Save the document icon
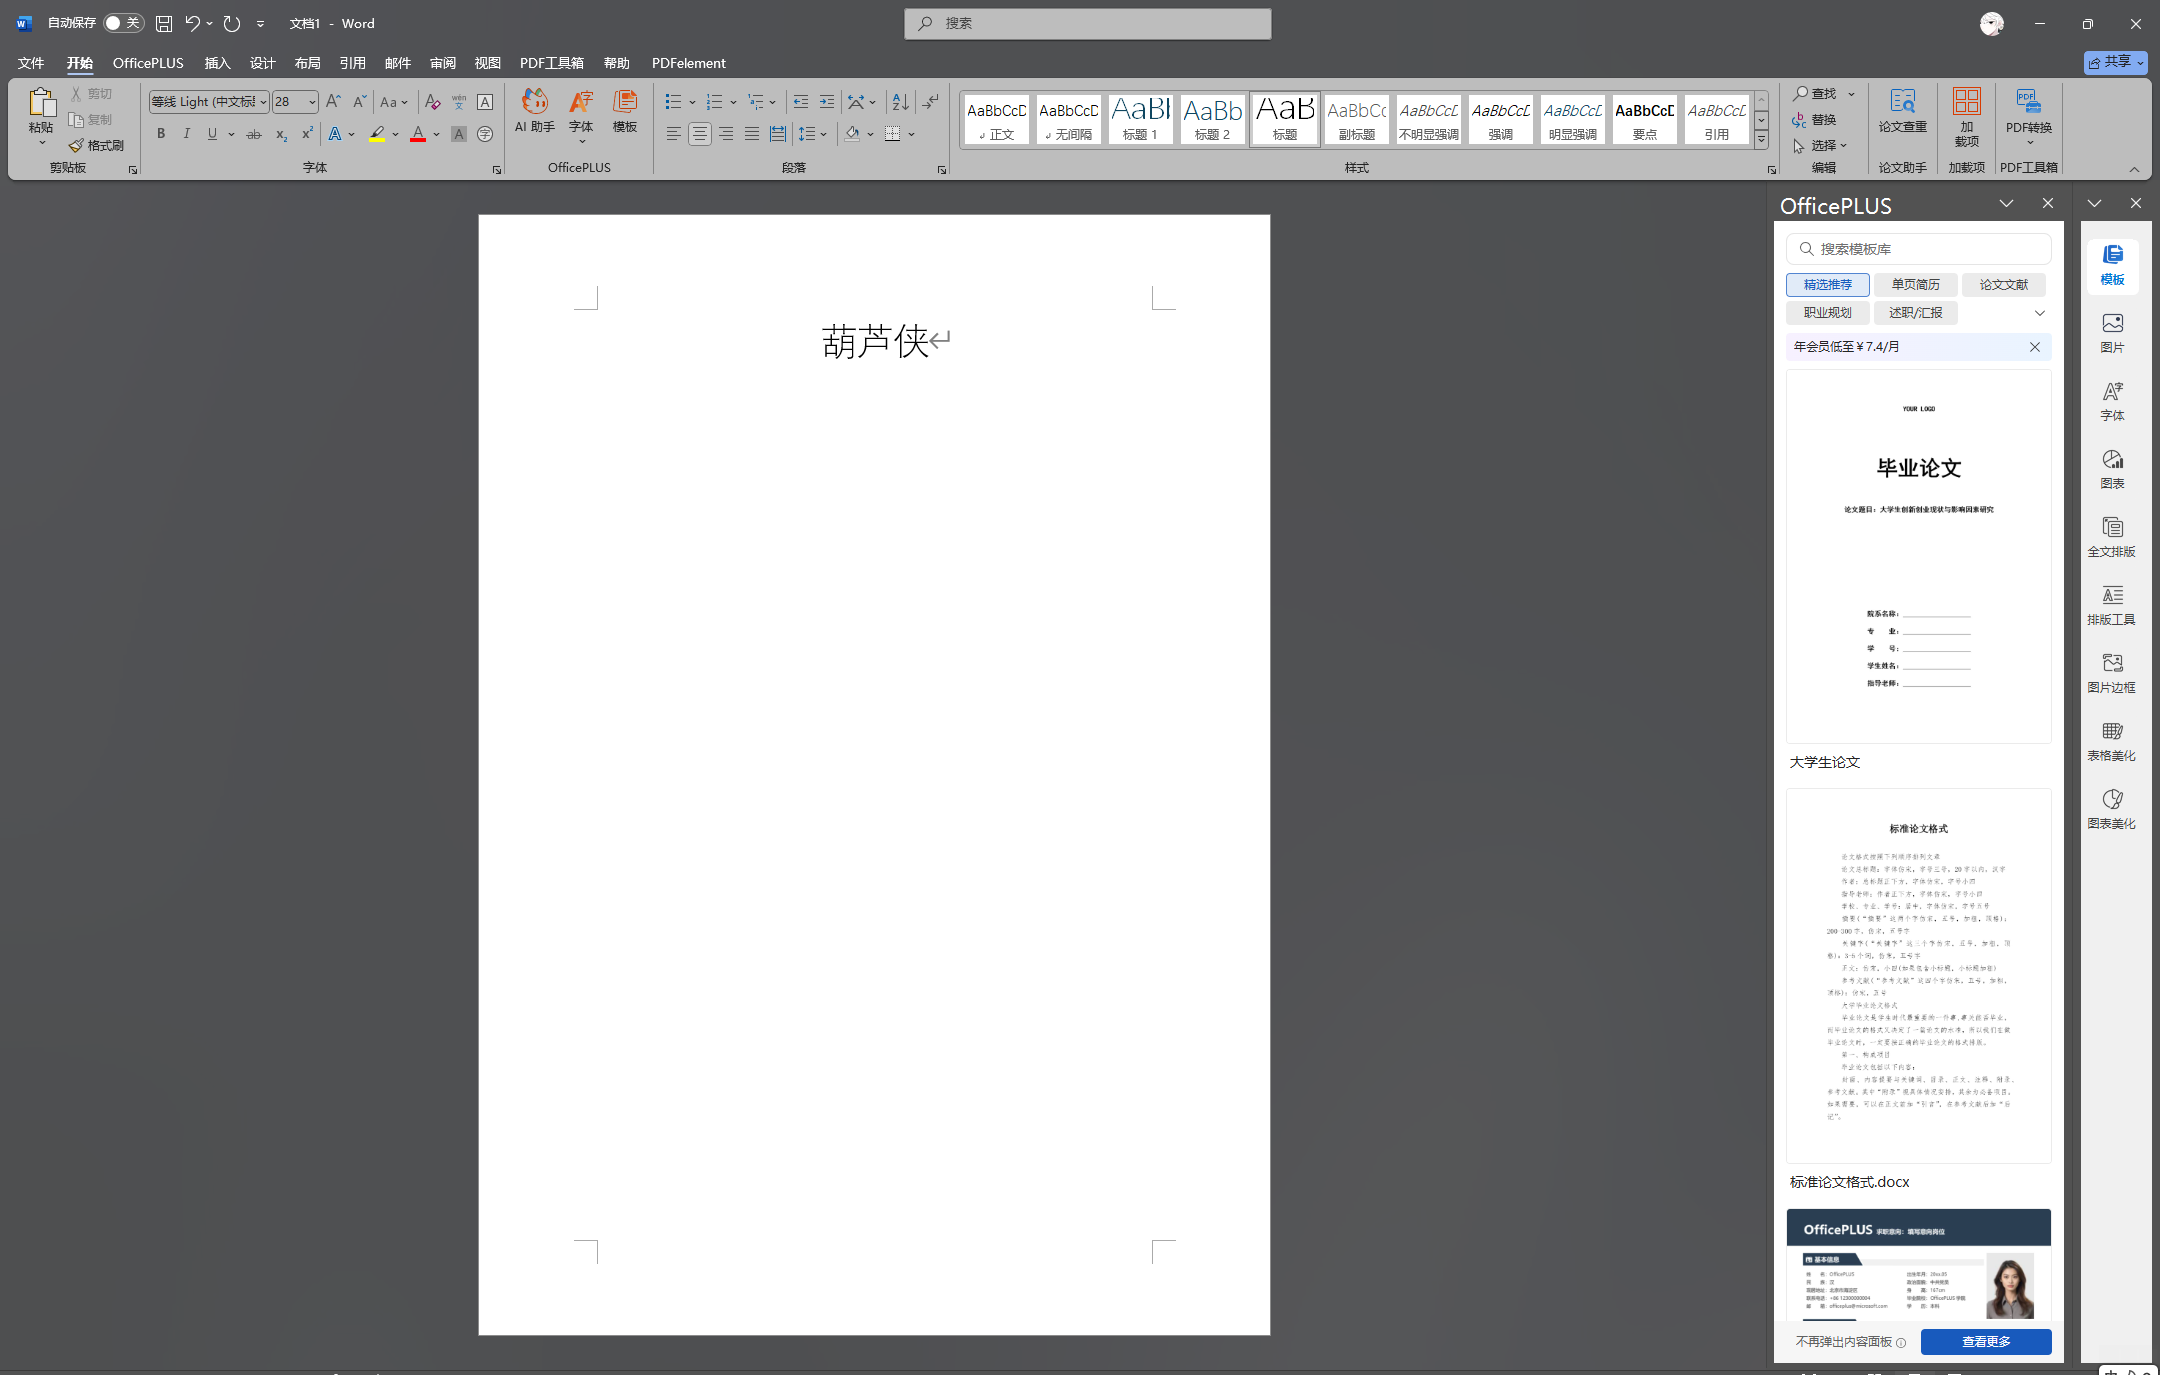Viewport: 2160px width, 1375px height. [164, 23]
